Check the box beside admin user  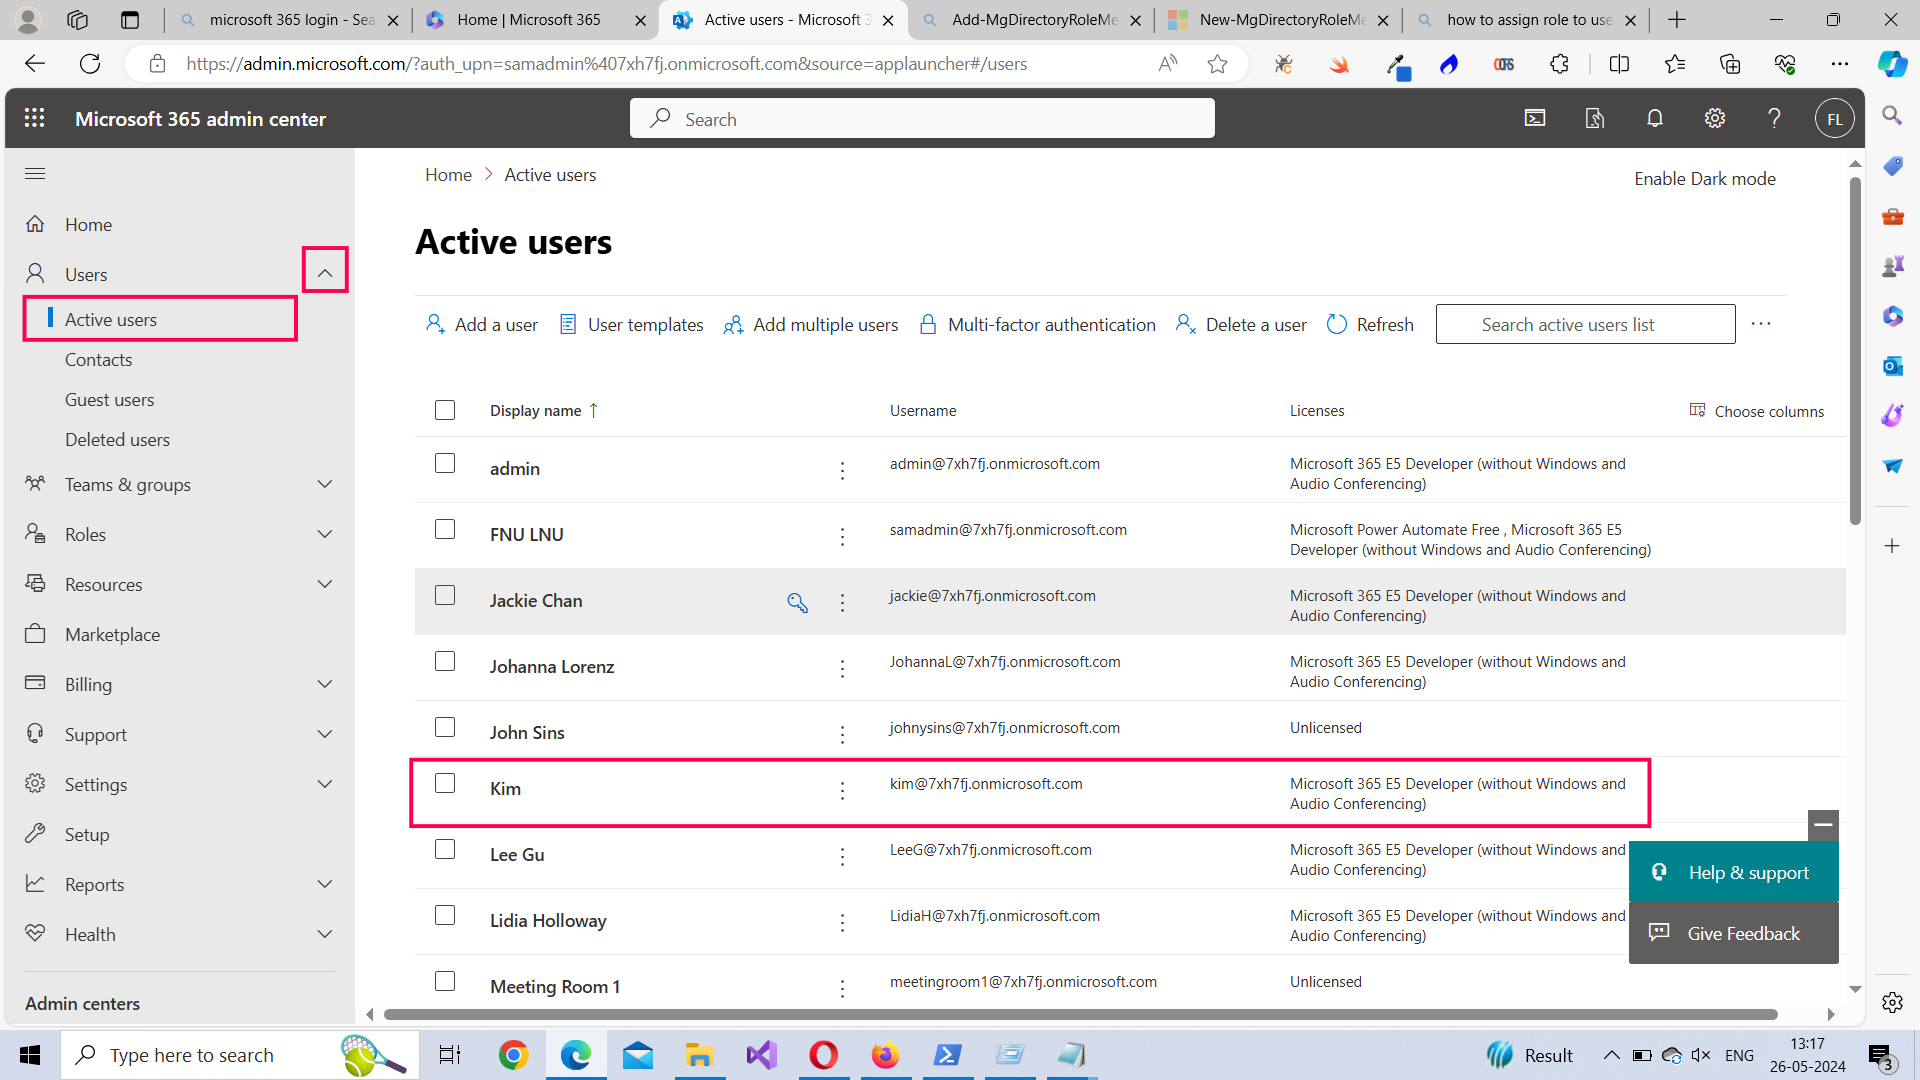[445, 463]
